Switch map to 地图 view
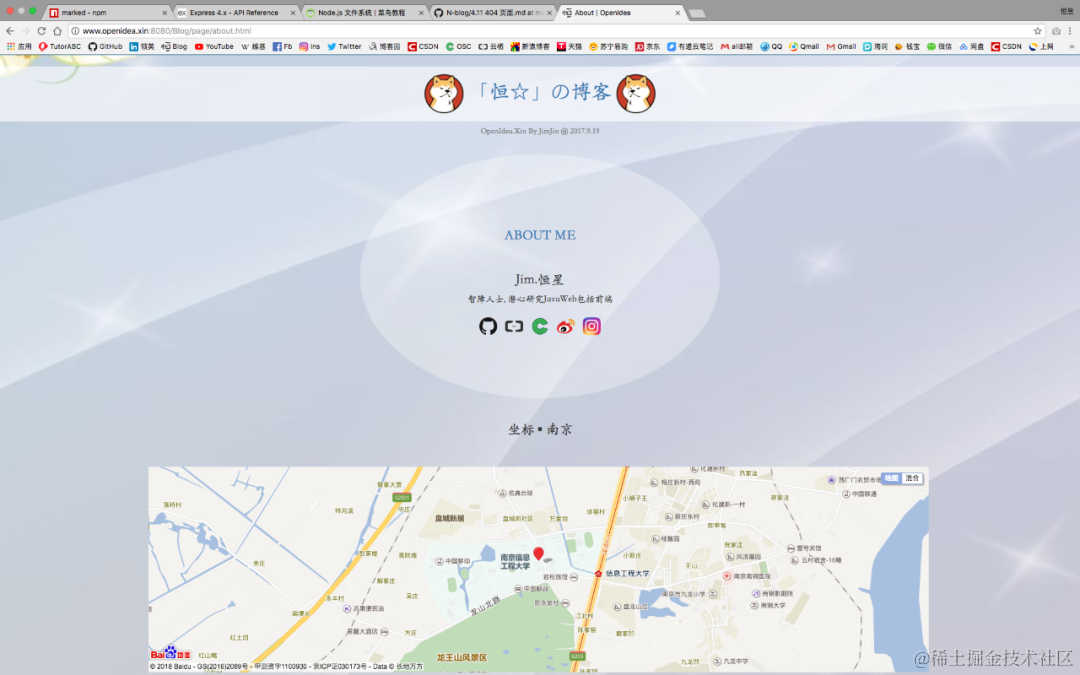Viewport: 1080px width, 675px height. pos(891,478)
